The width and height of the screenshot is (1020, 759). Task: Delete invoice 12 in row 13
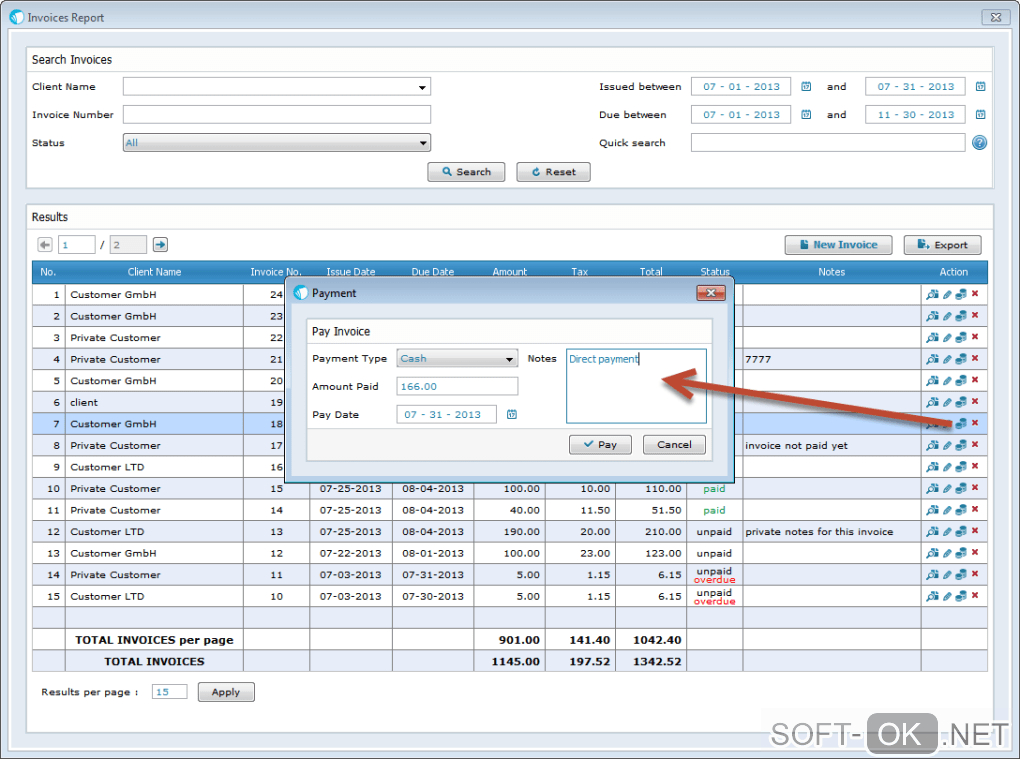[x=975, y=552]
